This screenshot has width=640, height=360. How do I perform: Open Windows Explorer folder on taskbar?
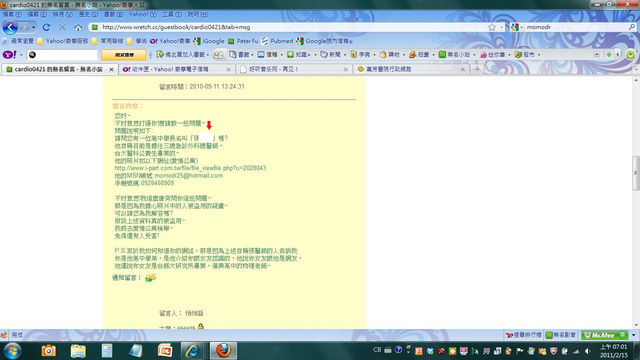78,351
